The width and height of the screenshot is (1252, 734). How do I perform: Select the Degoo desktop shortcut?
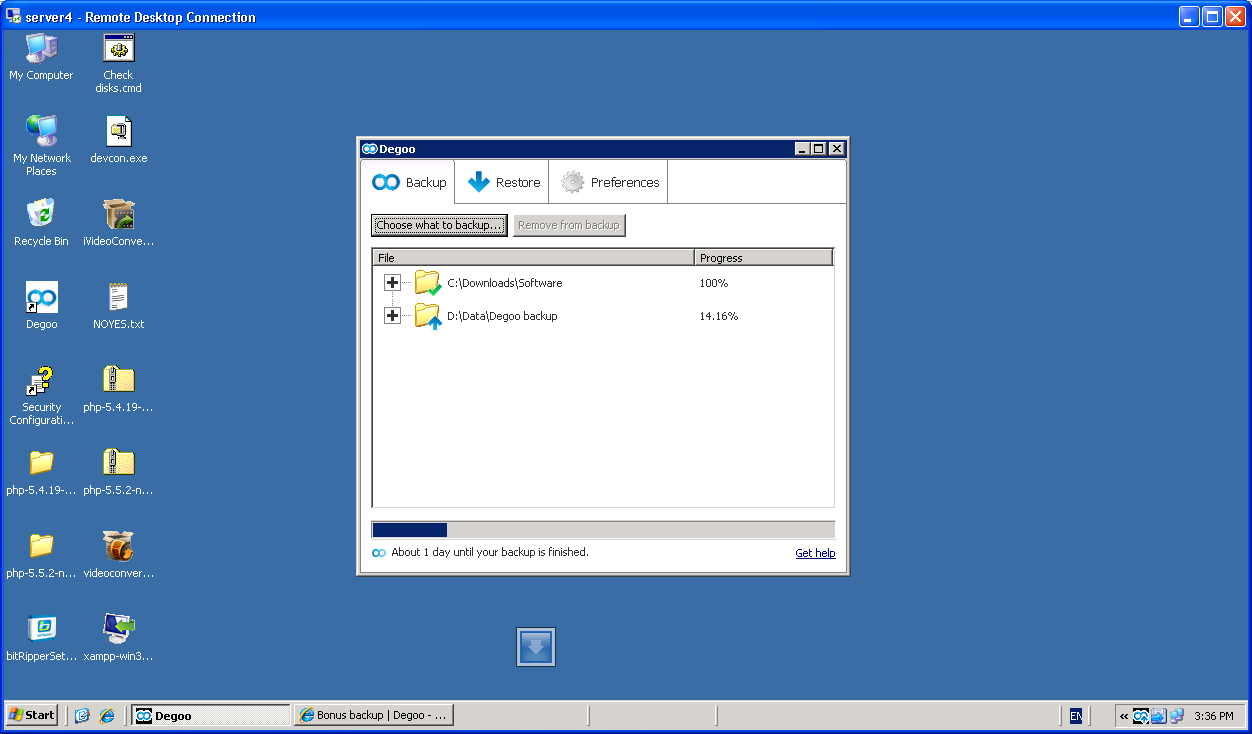[41, 297]
